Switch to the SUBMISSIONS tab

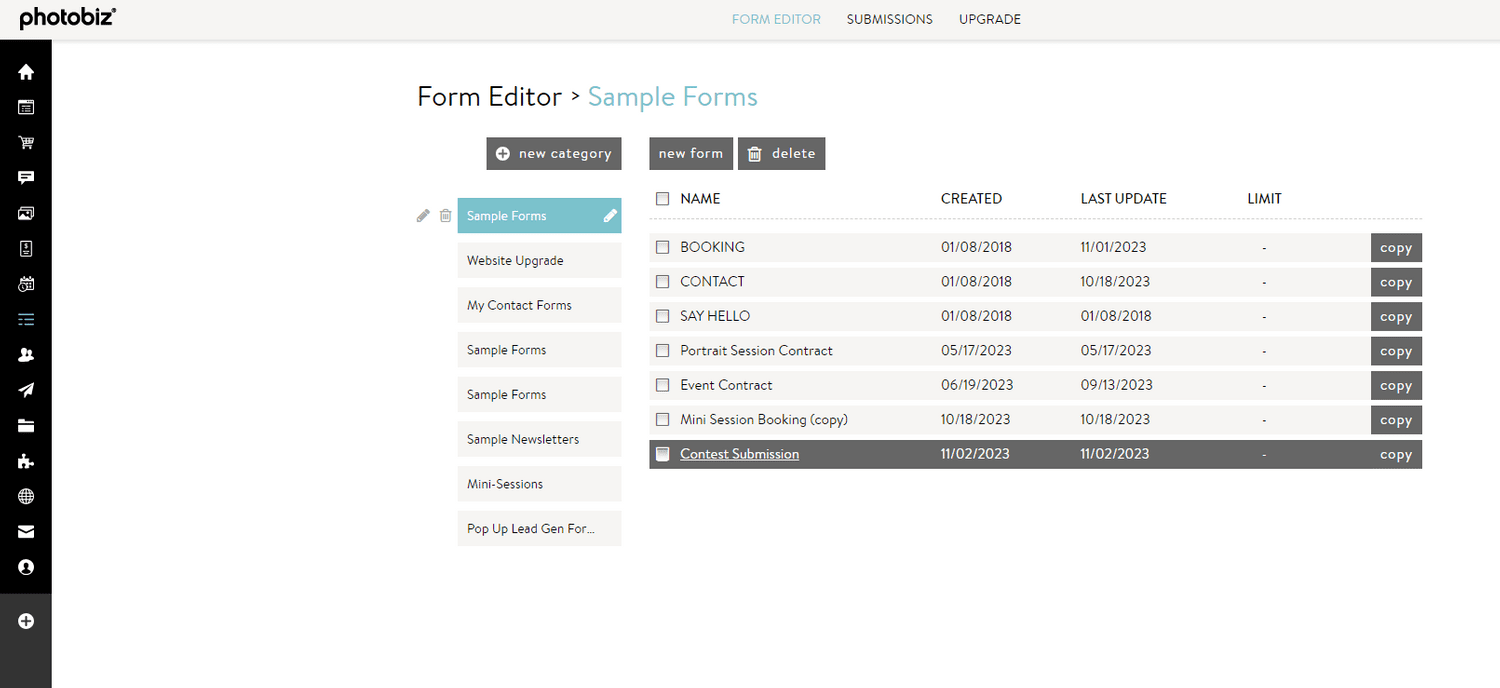(889, 19)
